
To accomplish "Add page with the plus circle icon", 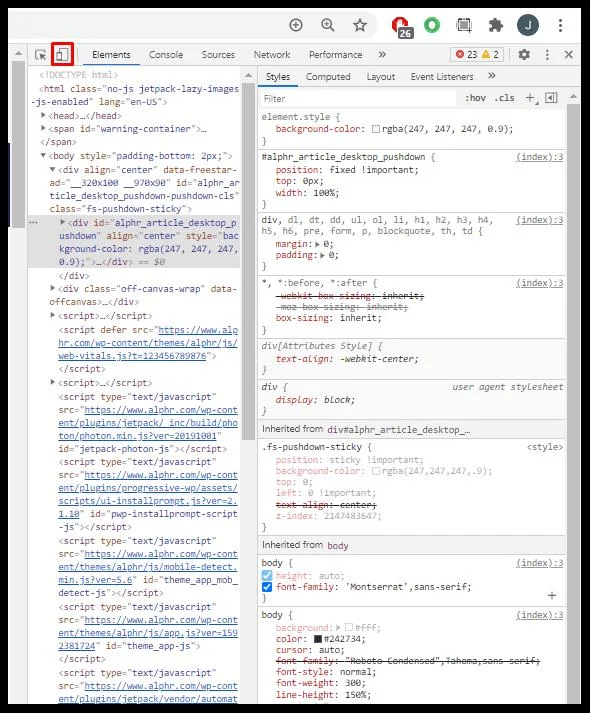I will tap(296, 25).
